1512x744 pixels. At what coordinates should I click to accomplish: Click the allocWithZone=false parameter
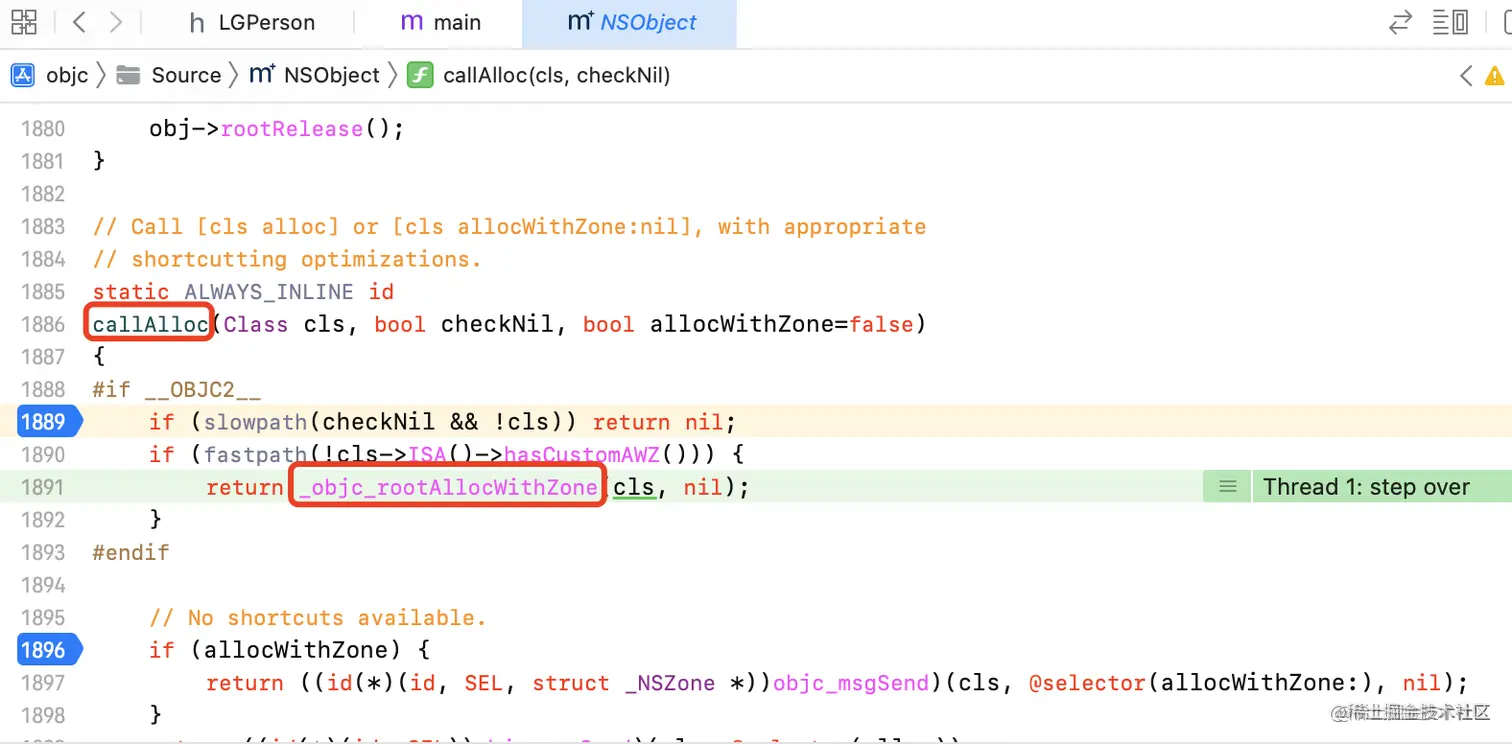point(781,324)
